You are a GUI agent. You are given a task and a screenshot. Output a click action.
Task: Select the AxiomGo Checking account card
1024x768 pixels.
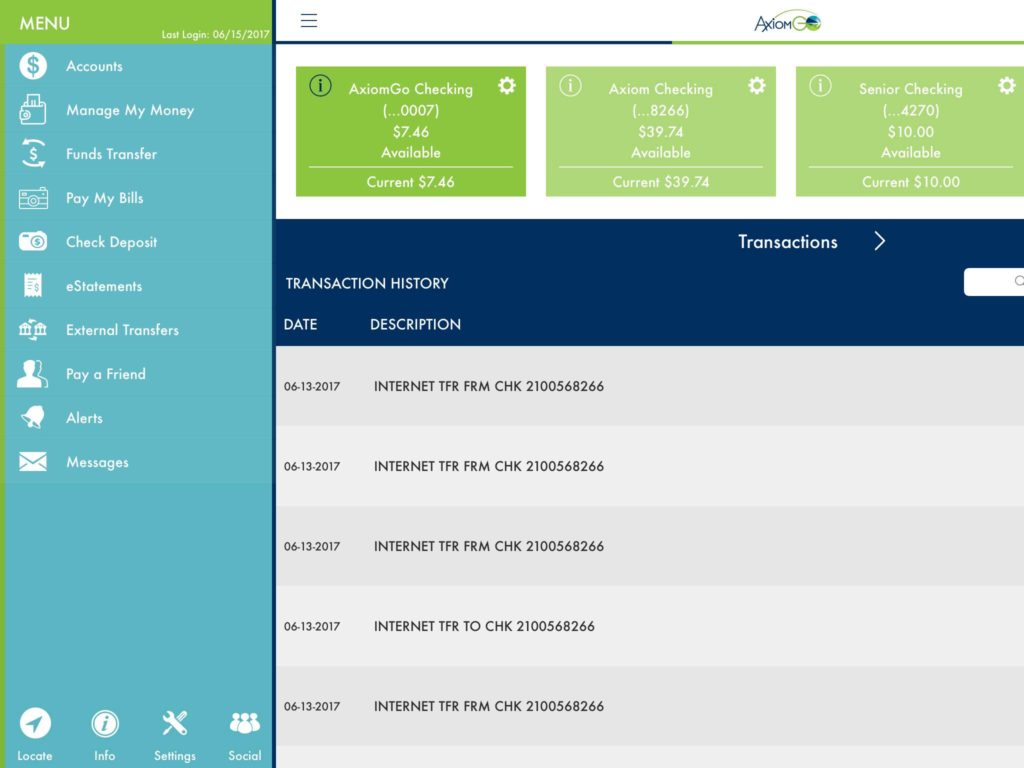click(411, 131)
